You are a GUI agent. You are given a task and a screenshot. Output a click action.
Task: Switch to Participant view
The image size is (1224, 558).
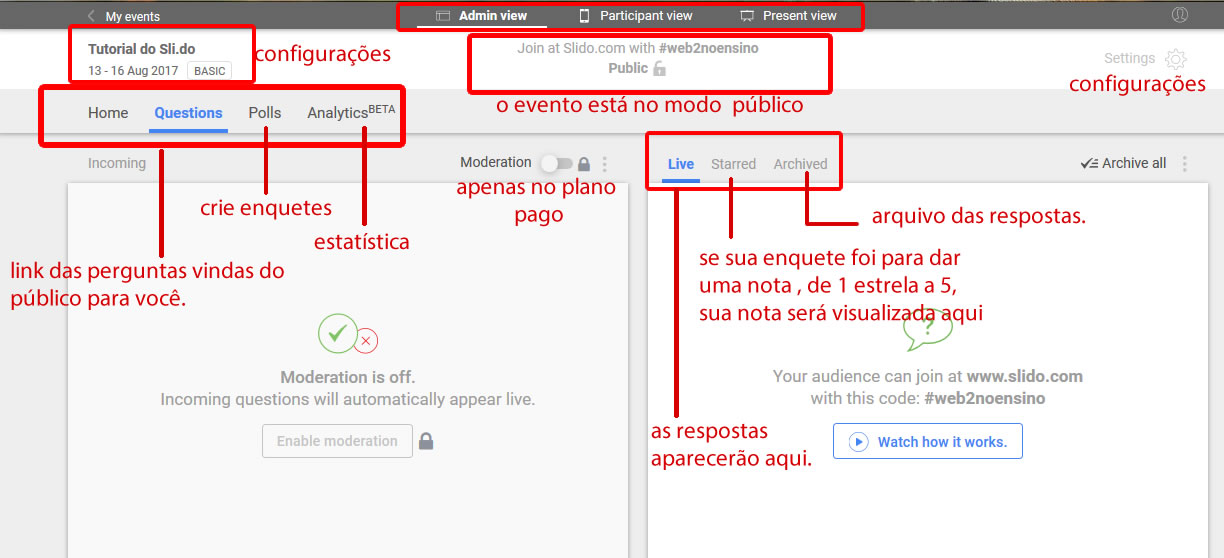635,16
